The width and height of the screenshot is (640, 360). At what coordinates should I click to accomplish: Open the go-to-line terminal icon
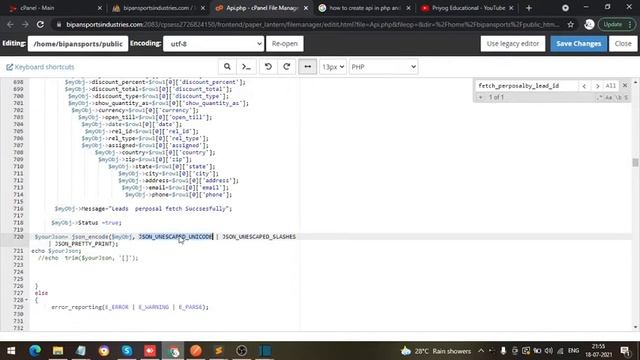click(246, 67)
